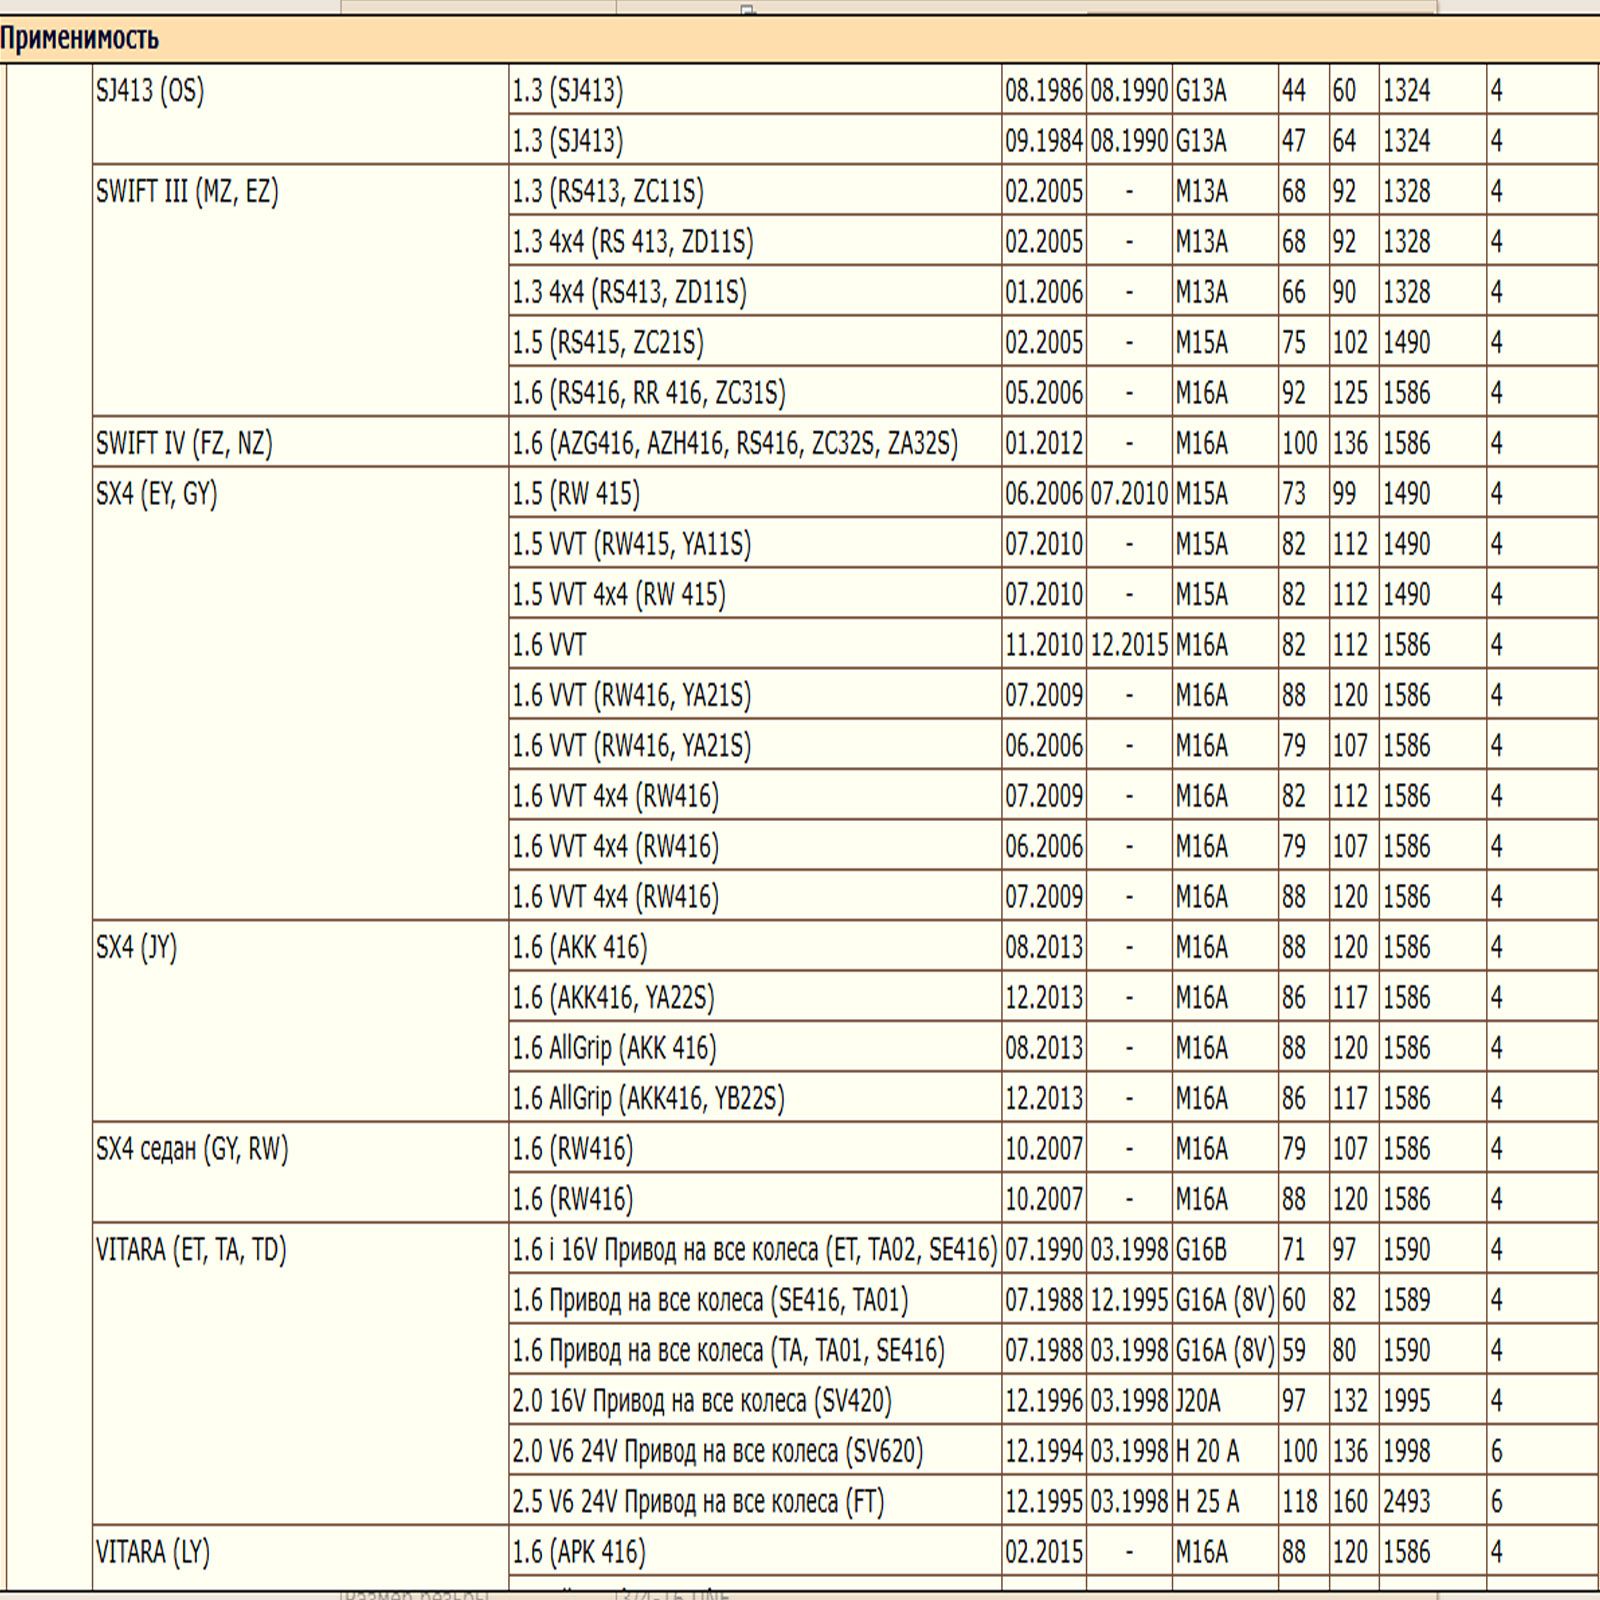
Task: Click the J20A engine code cell
Action: point(1198,1401)
